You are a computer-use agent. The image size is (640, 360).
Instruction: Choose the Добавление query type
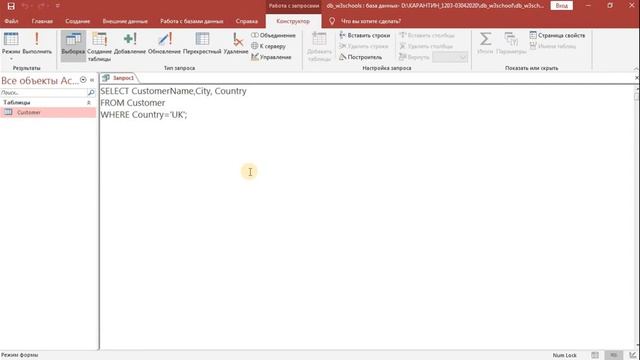tap(130, 43)
